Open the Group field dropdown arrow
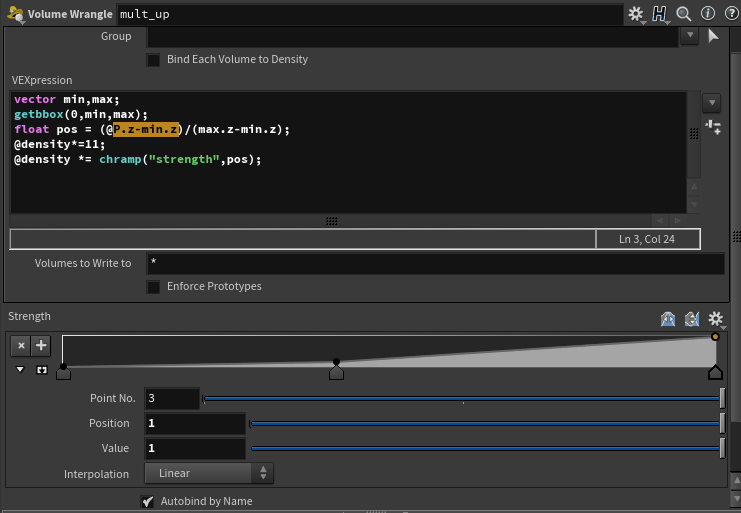Image resolution: width=741 pixels, height=513 pixels. click(x=690, y=35)
